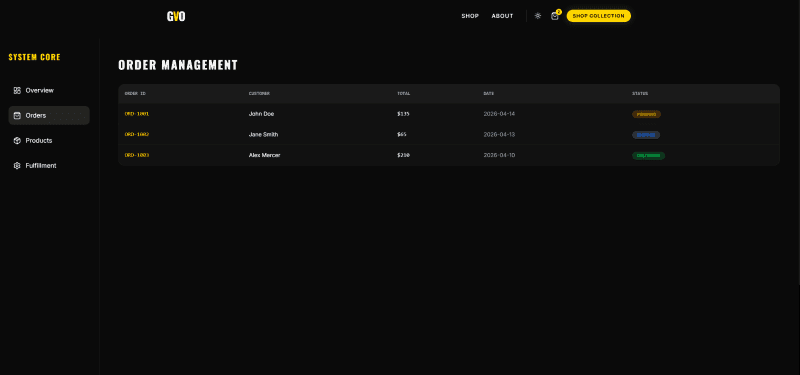This screenshot has width=800, height=375.
Task: Open the Shop menu item
Action: pos(470,16)
